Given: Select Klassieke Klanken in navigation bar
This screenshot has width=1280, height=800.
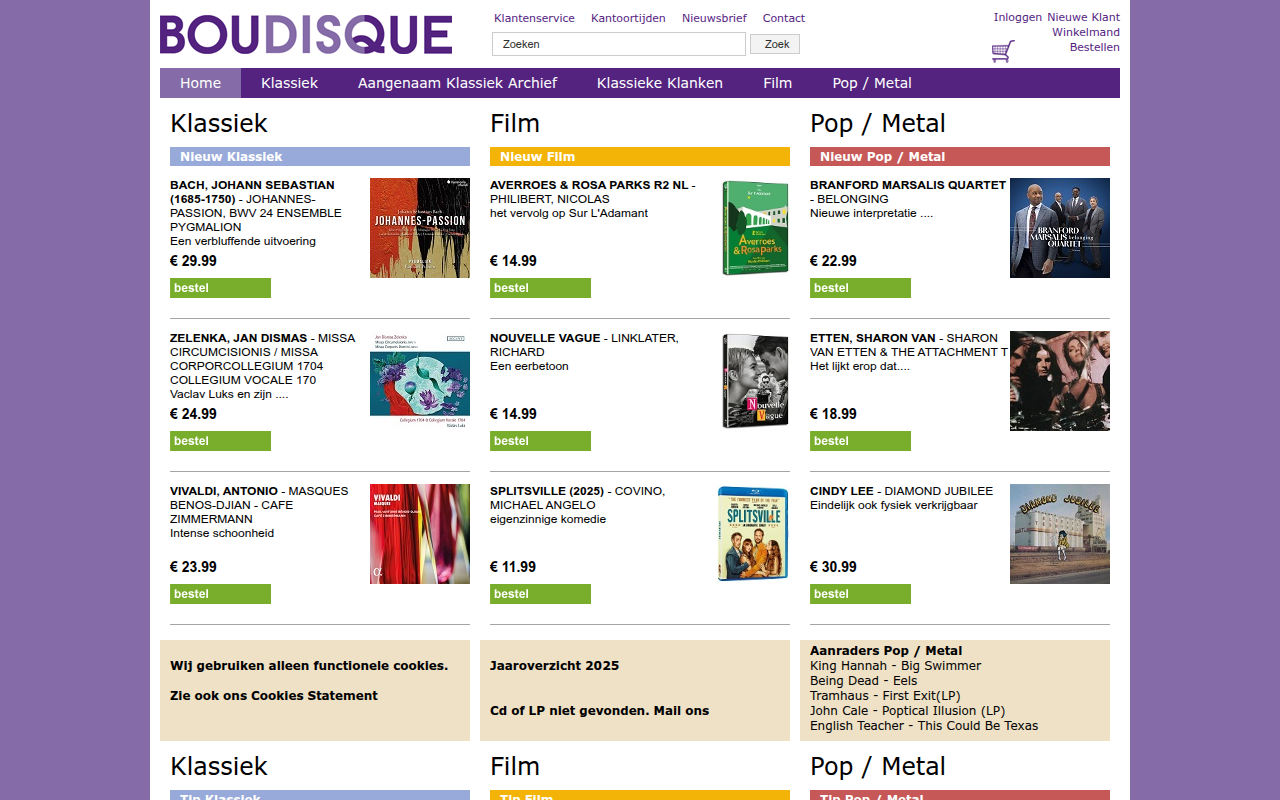Looking at the screenshot, I should 660,83.
